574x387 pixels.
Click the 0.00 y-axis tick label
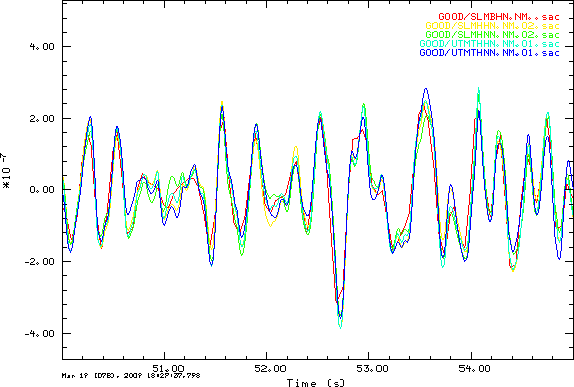(42, 190)
